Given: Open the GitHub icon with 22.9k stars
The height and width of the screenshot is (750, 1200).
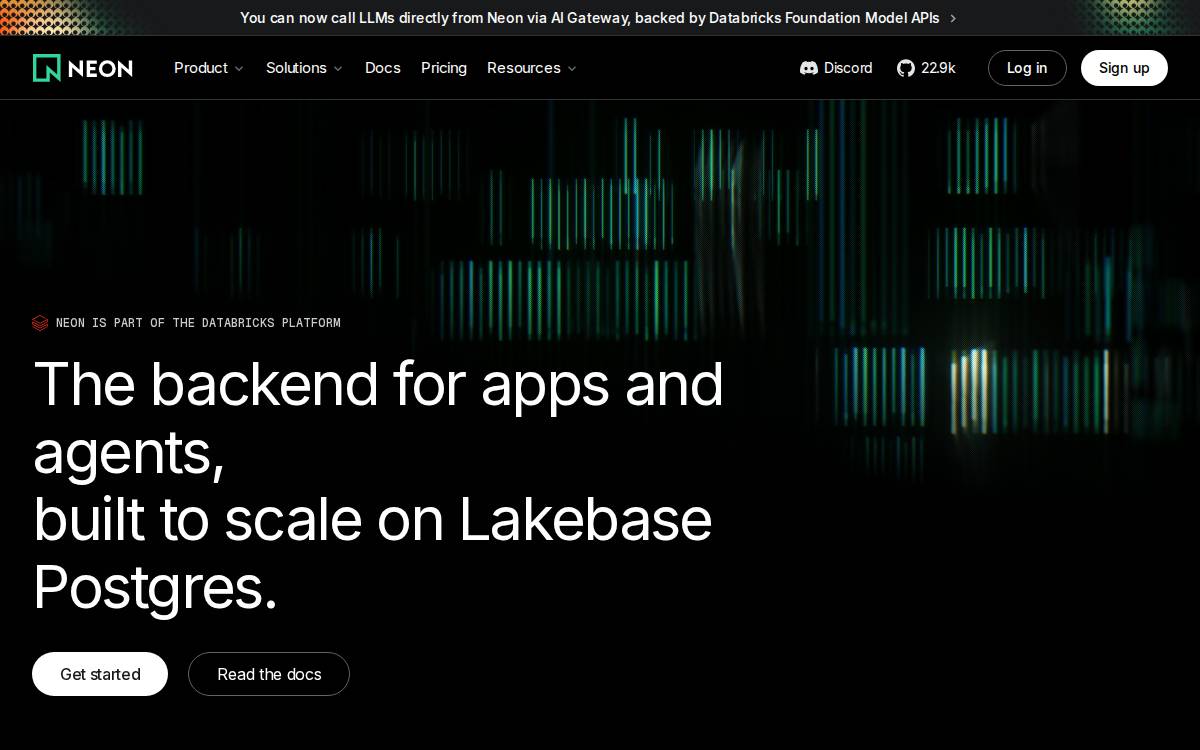Looking at the screenshot, I should pyautogui.click(x=906, y=68).
